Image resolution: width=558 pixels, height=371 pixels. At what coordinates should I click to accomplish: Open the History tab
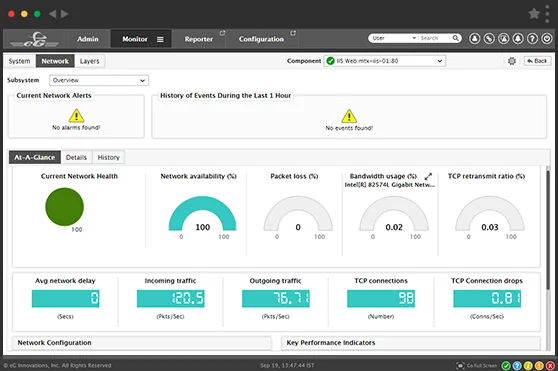tap(109, 157)
